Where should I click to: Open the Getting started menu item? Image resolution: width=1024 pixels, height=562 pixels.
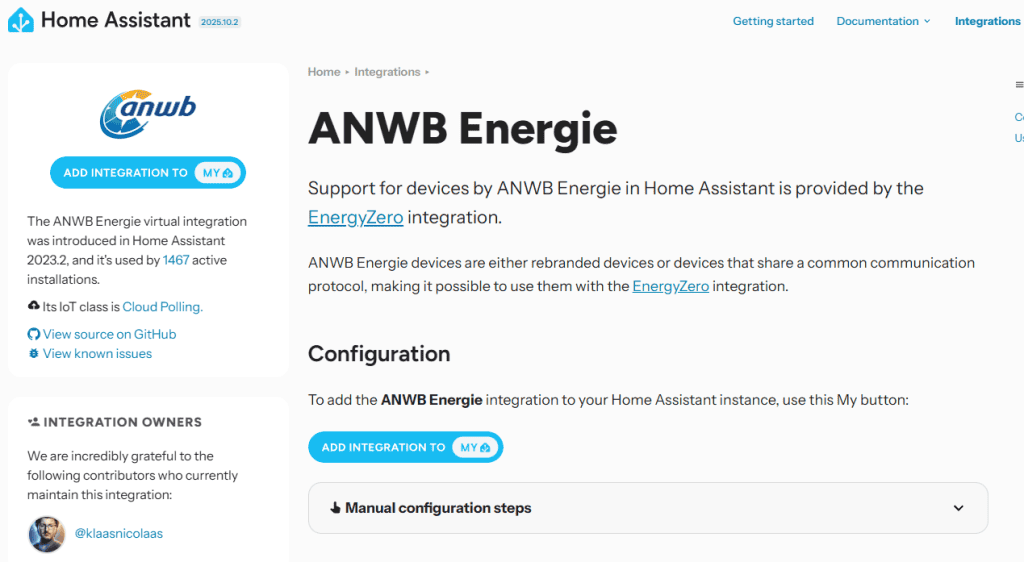(x=773, y=21)
